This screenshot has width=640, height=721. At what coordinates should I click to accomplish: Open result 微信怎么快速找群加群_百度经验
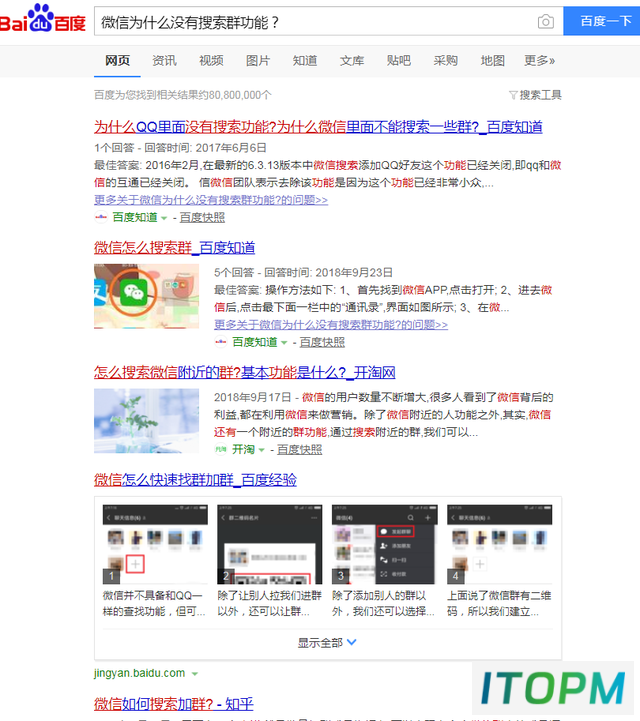pos(195,480)
